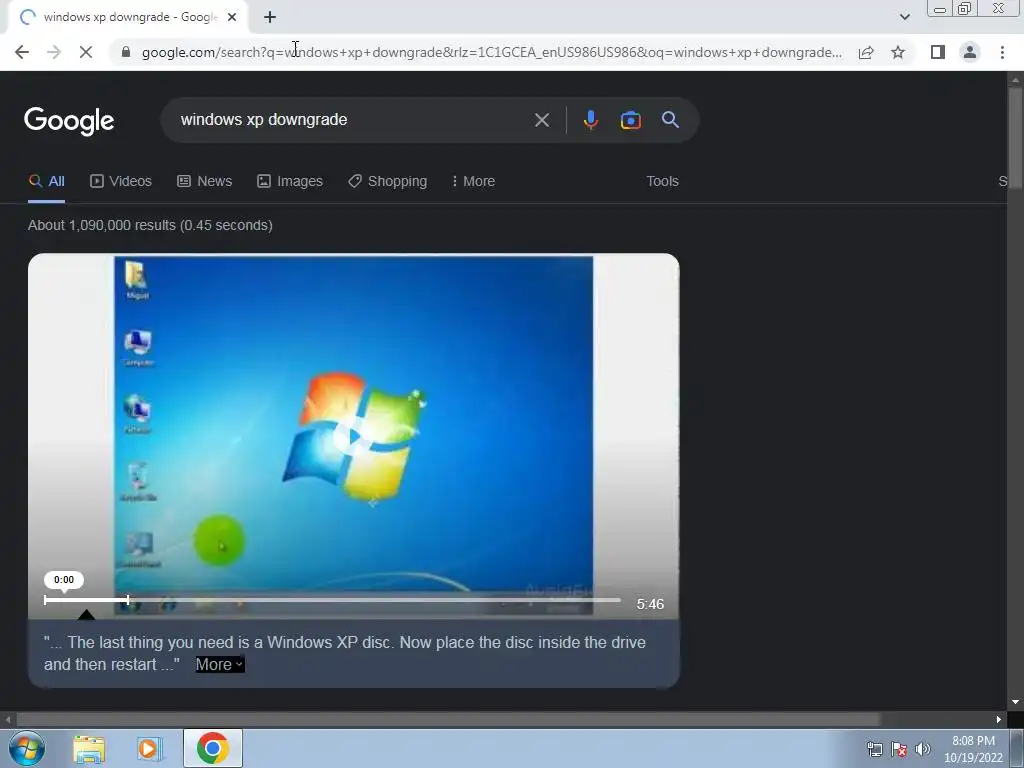The image size is (1024, 768).
Task: Bookmark this page with the star
Action: (x=898, y=52)
